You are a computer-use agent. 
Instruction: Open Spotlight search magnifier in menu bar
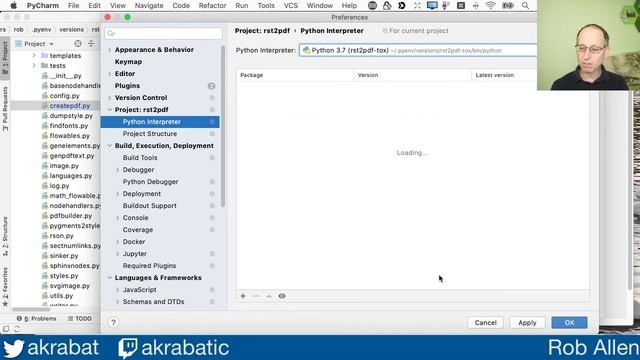525,6
